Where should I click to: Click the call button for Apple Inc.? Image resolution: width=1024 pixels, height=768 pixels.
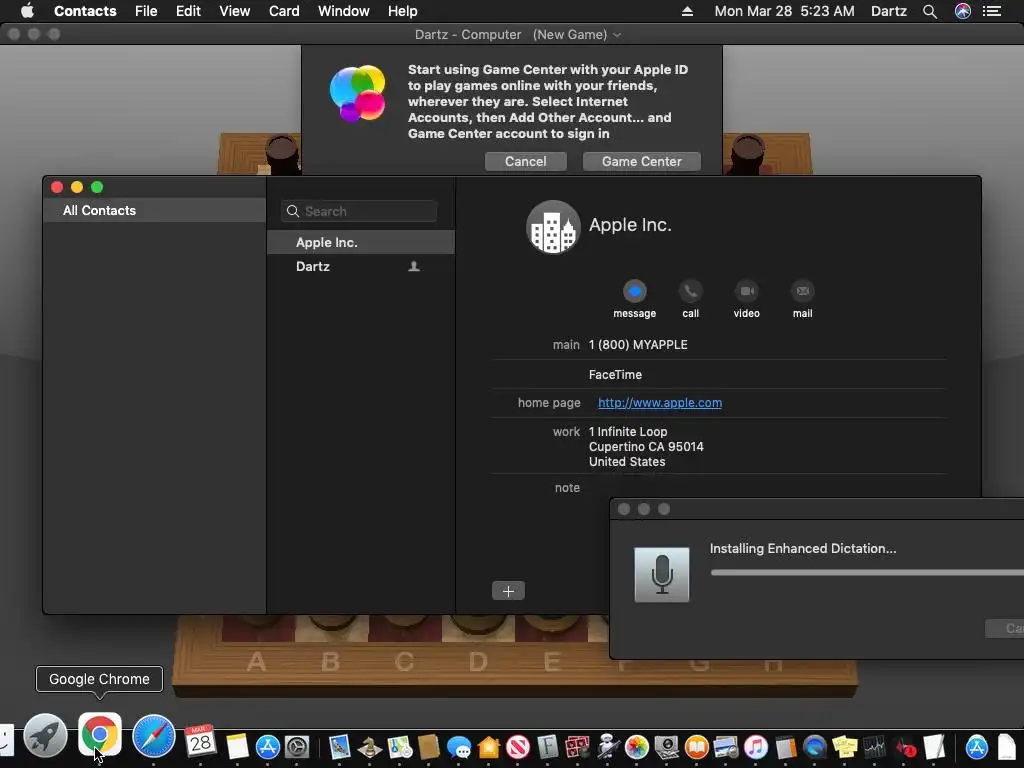(x=690, y=291)
